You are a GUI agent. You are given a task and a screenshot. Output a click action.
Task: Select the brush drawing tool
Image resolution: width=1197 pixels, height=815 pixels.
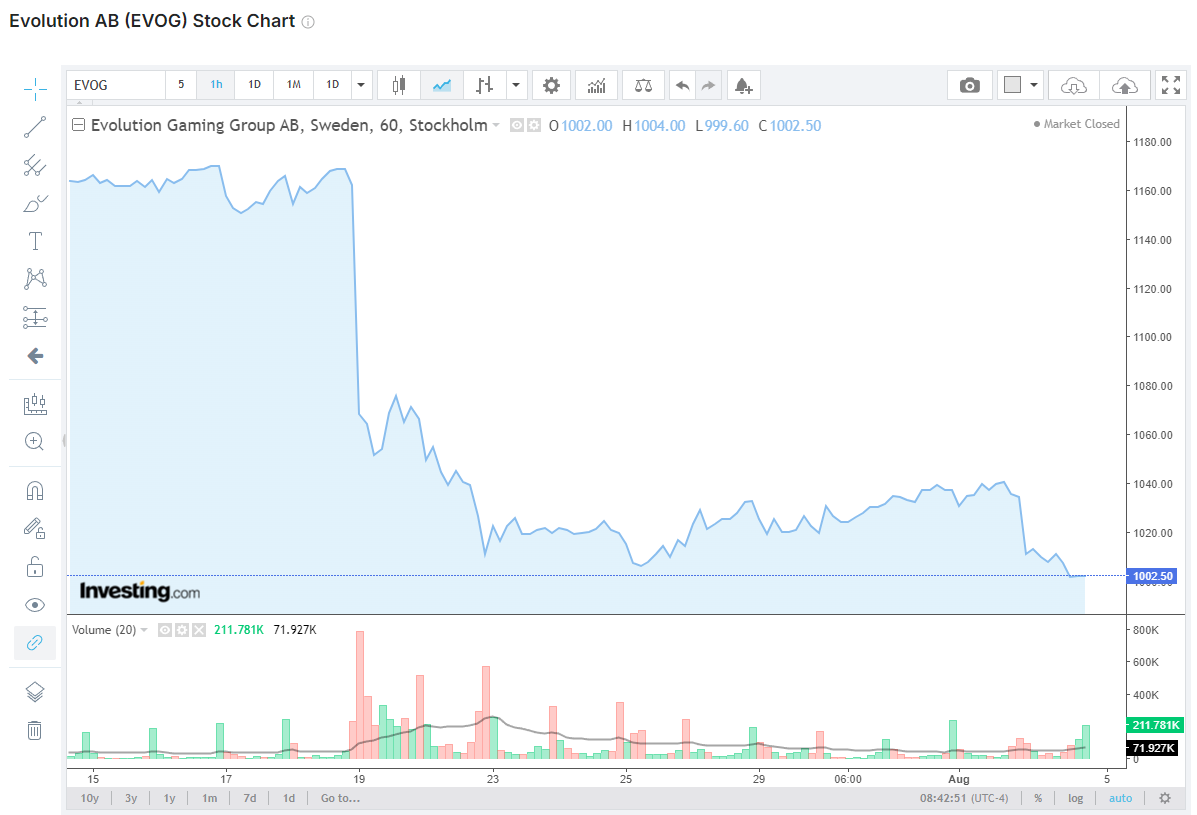pos(35,204)
